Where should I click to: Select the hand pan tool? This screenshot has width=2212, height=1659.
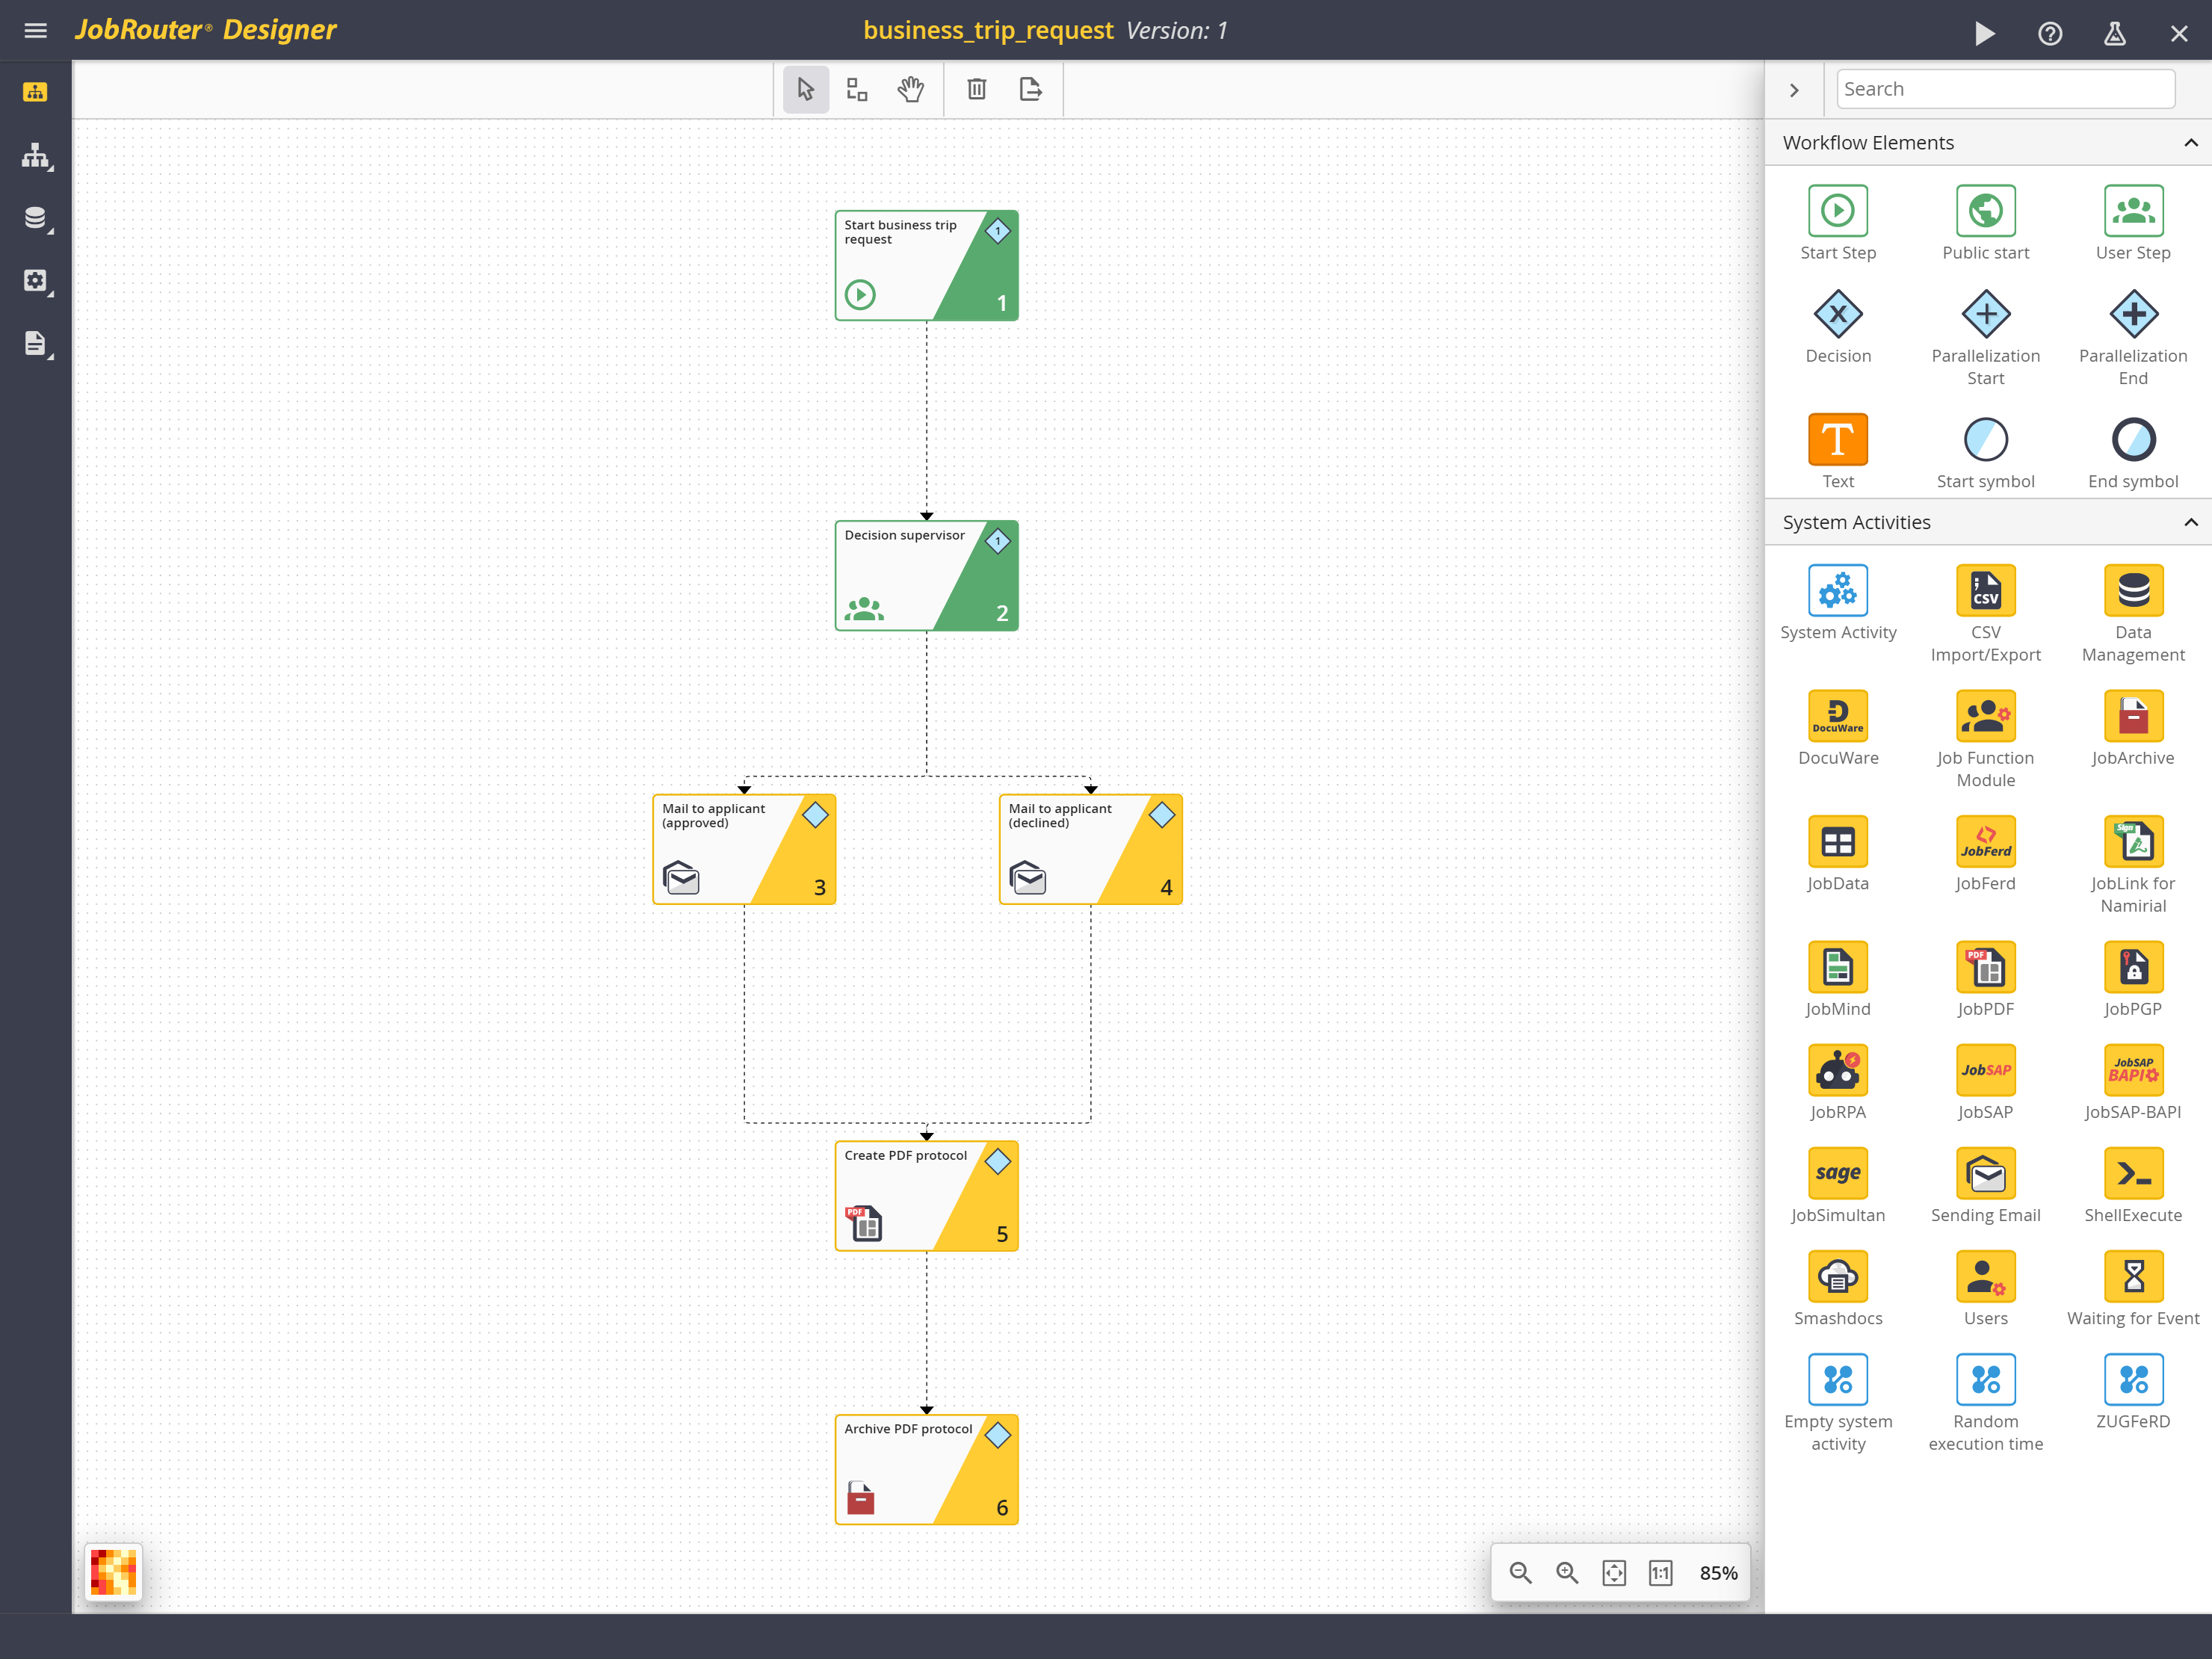(910, 90)
